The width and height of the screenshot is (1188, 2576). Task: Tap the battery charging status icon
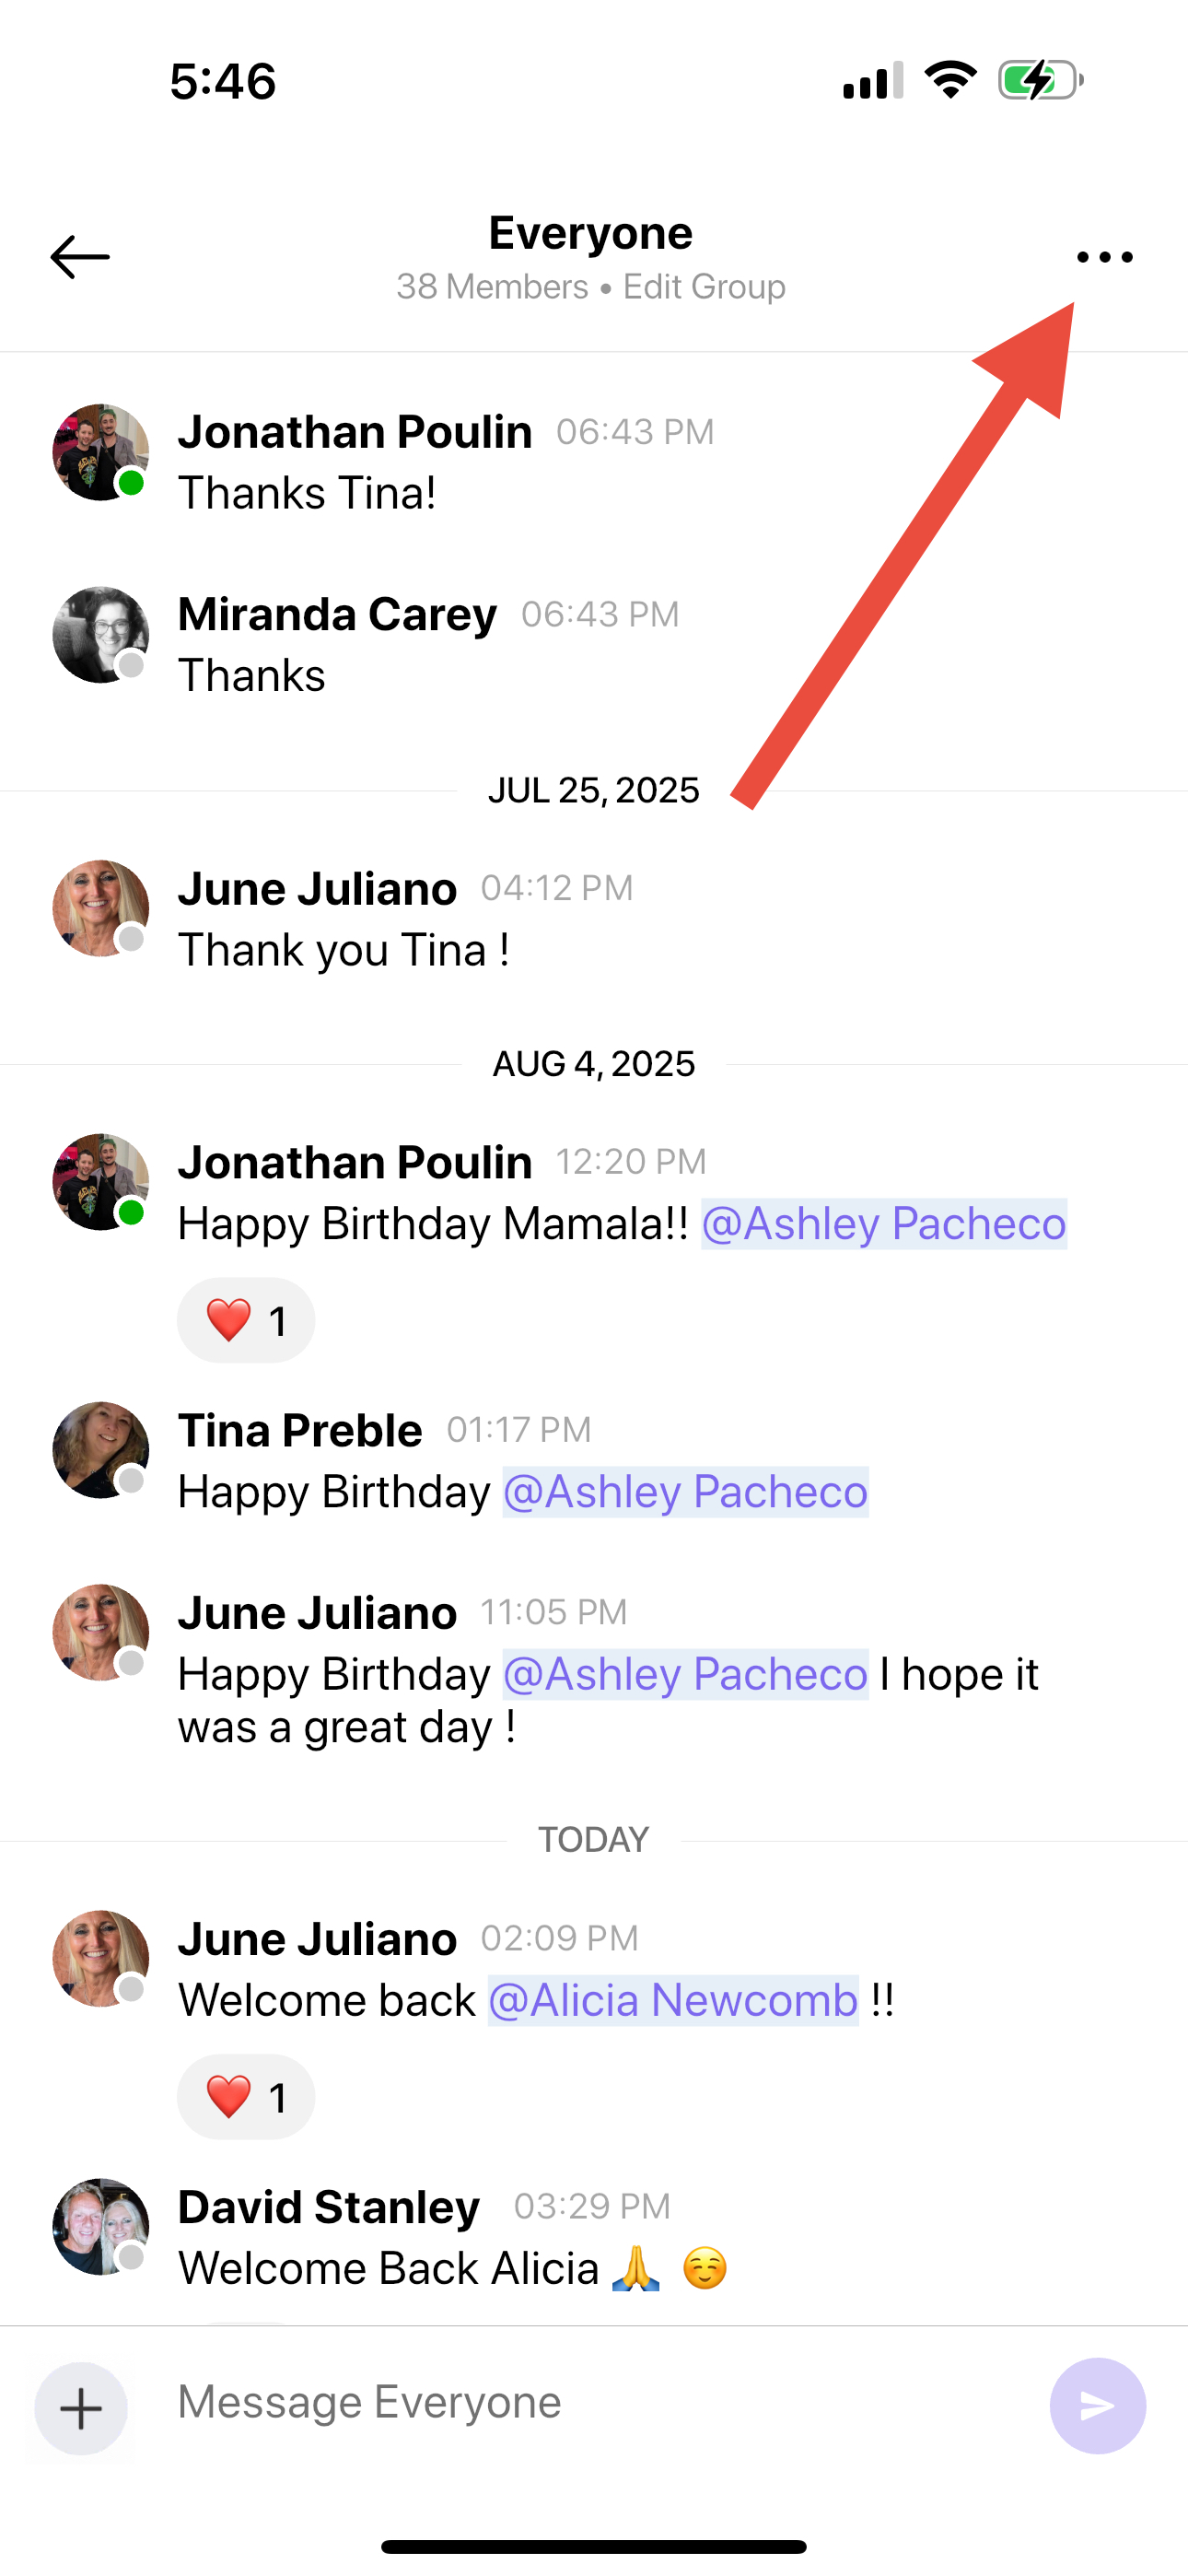point(1041,81)
